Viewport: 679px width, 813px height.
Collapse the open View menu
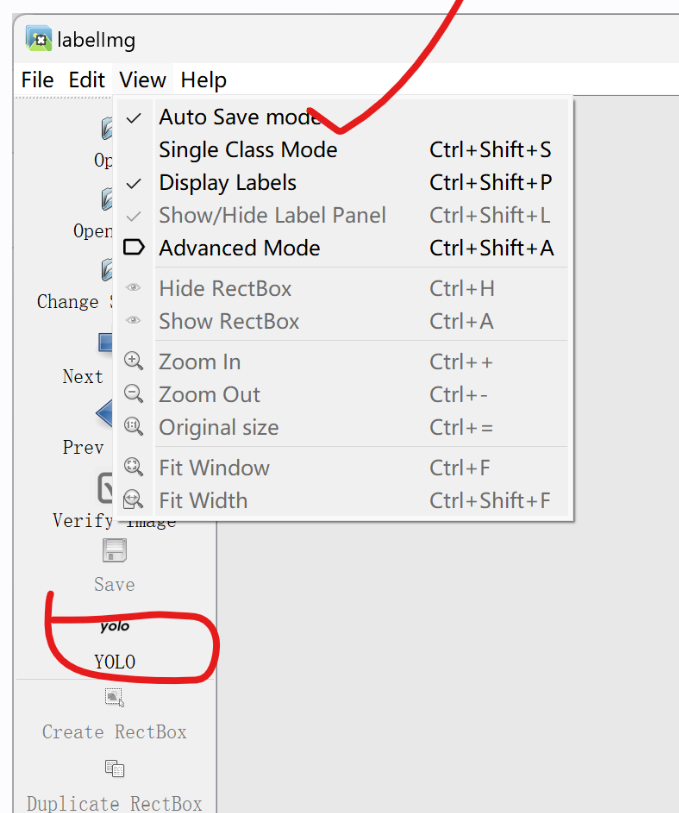click(x=142, y=80)
